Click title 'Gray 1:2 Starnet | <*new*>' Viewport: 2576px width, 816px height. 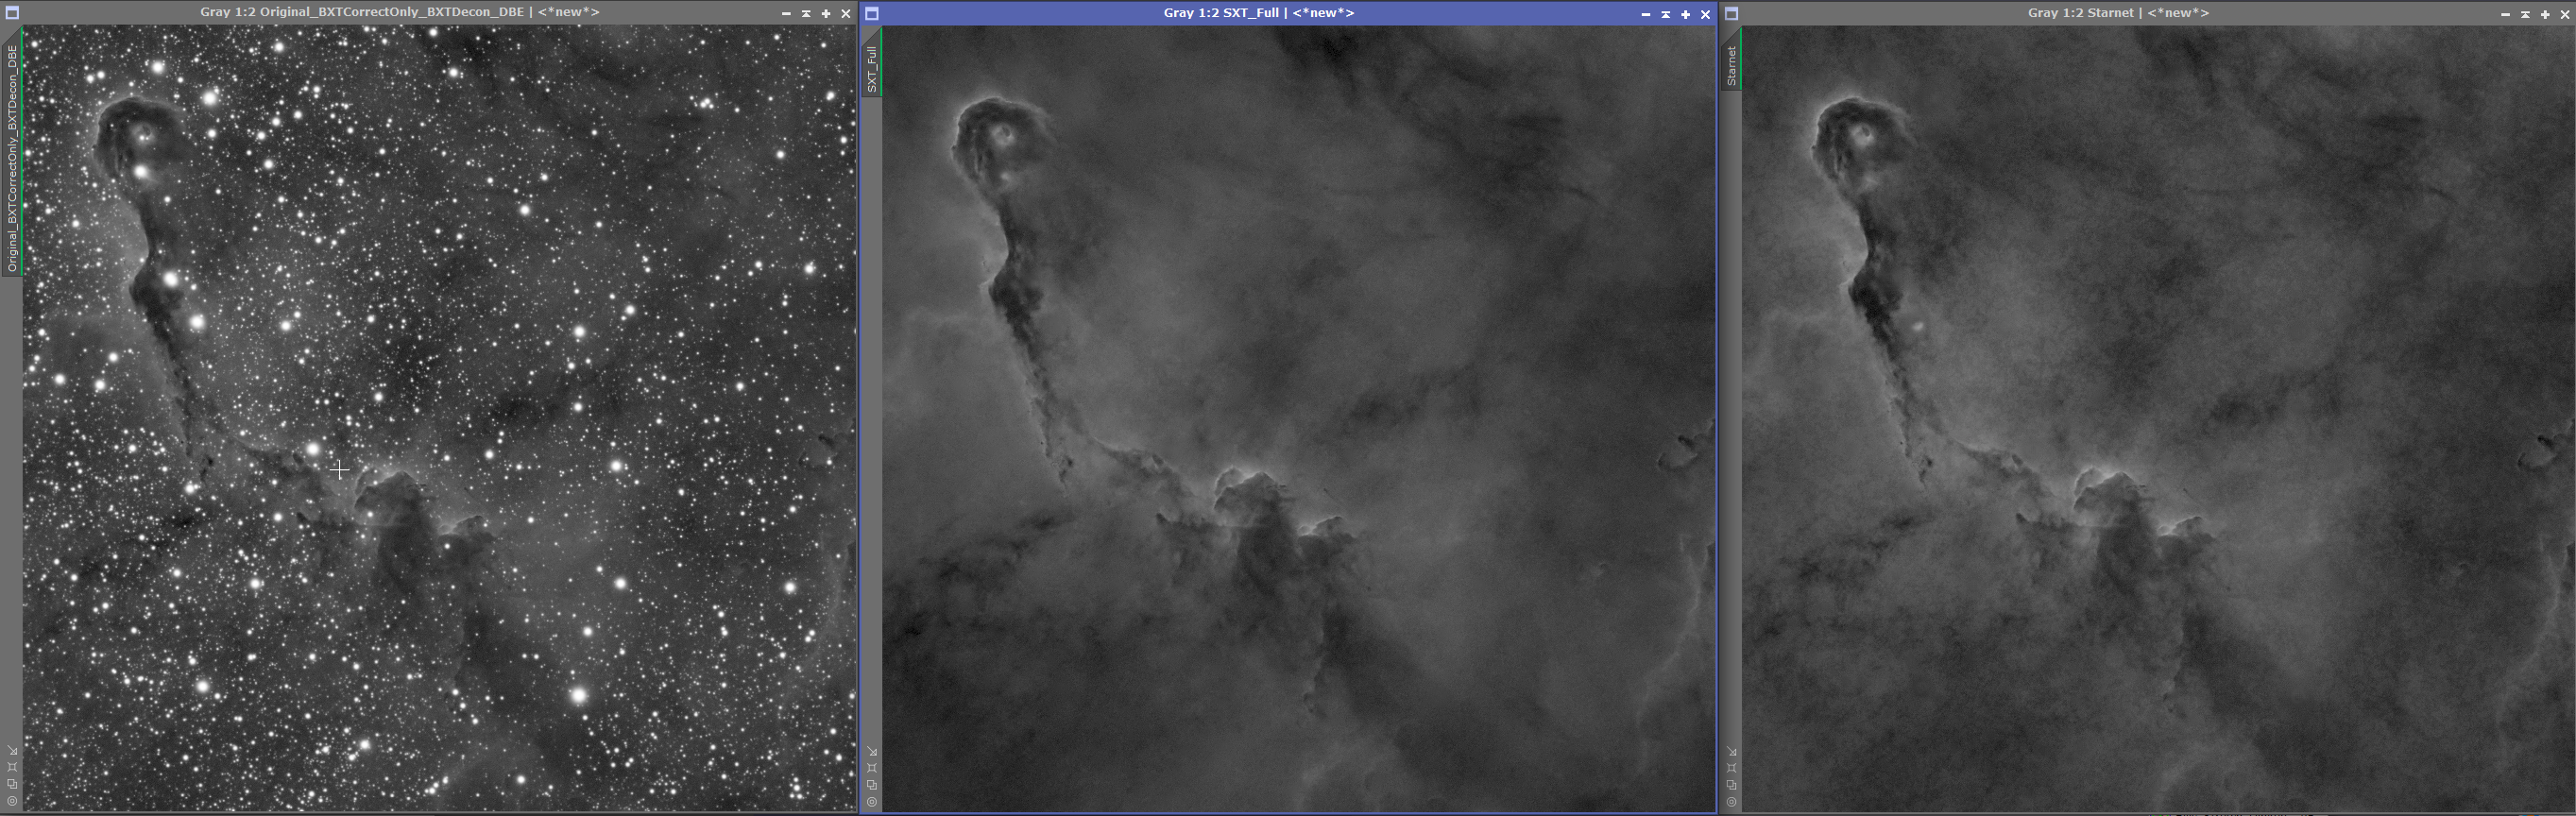tap(2118, 13)
